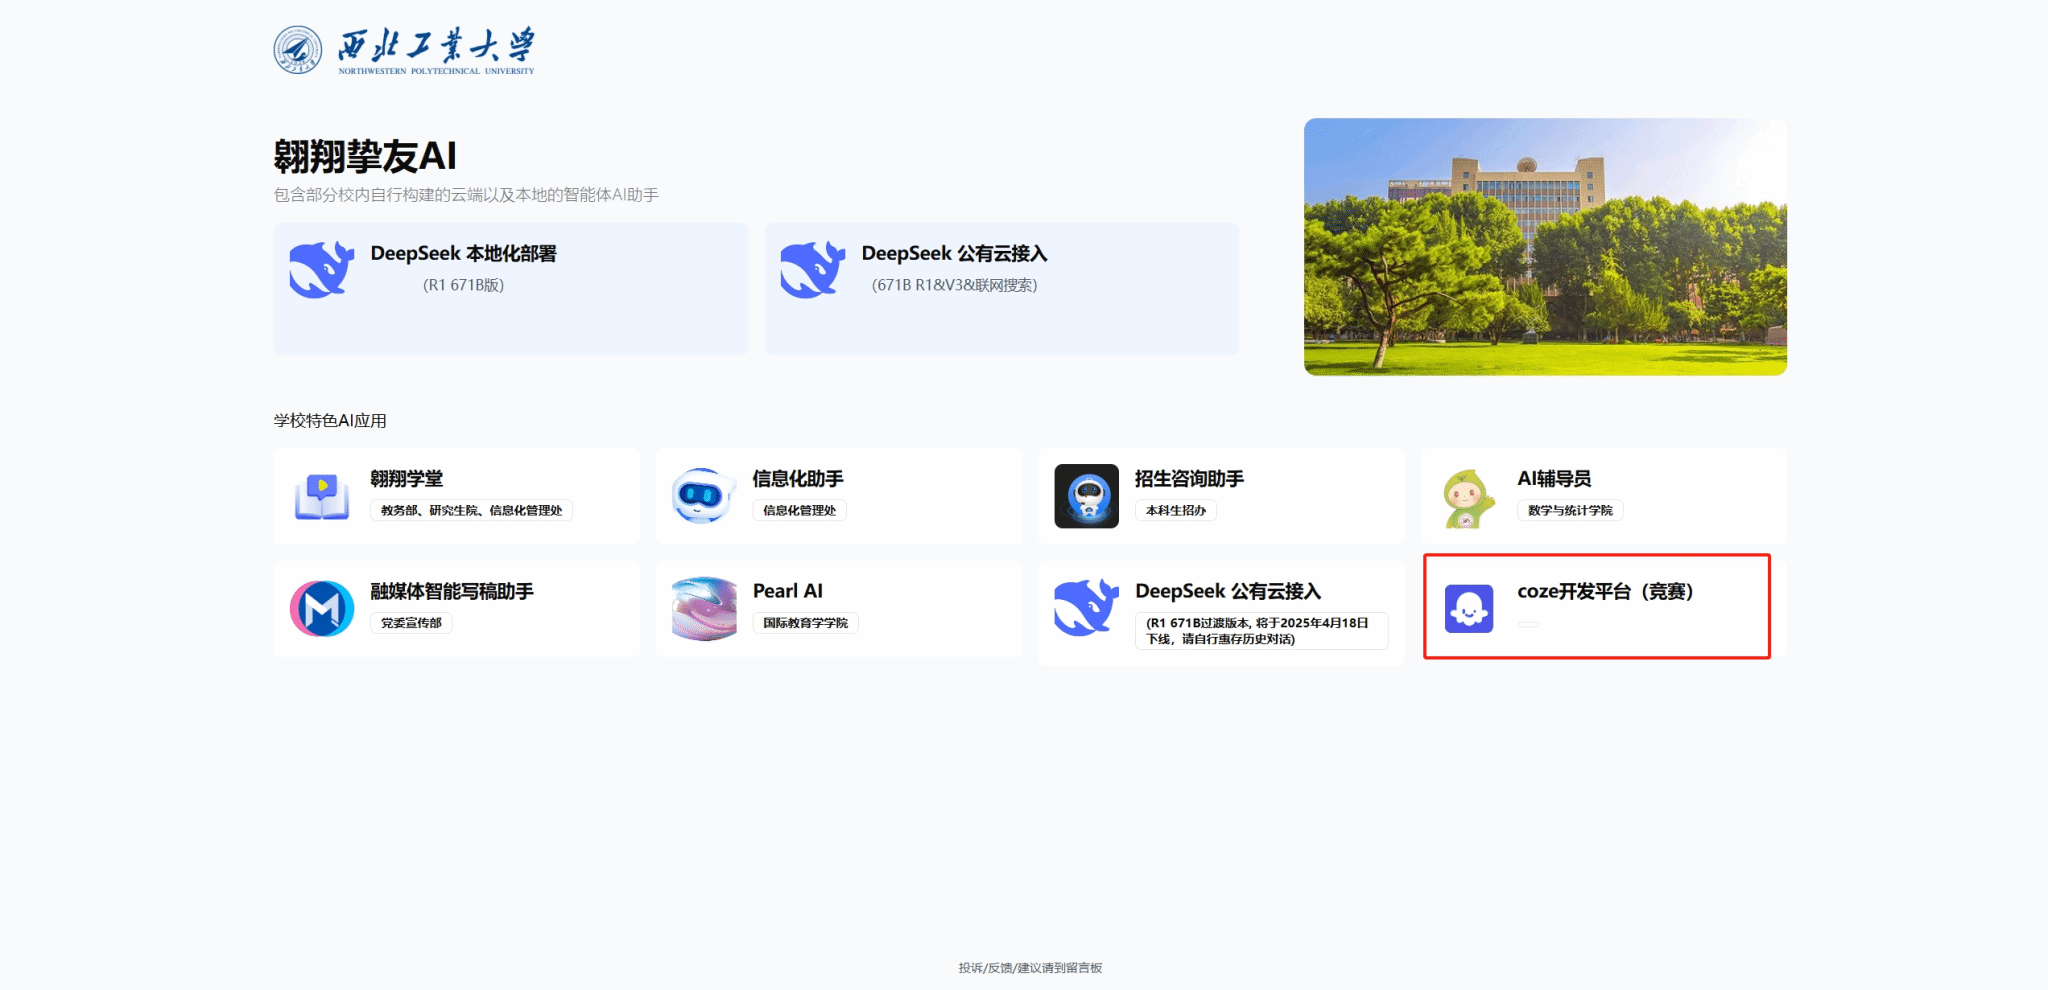Open the 翱翔学堂 title

pyautogui.click(x=407, y=479)
